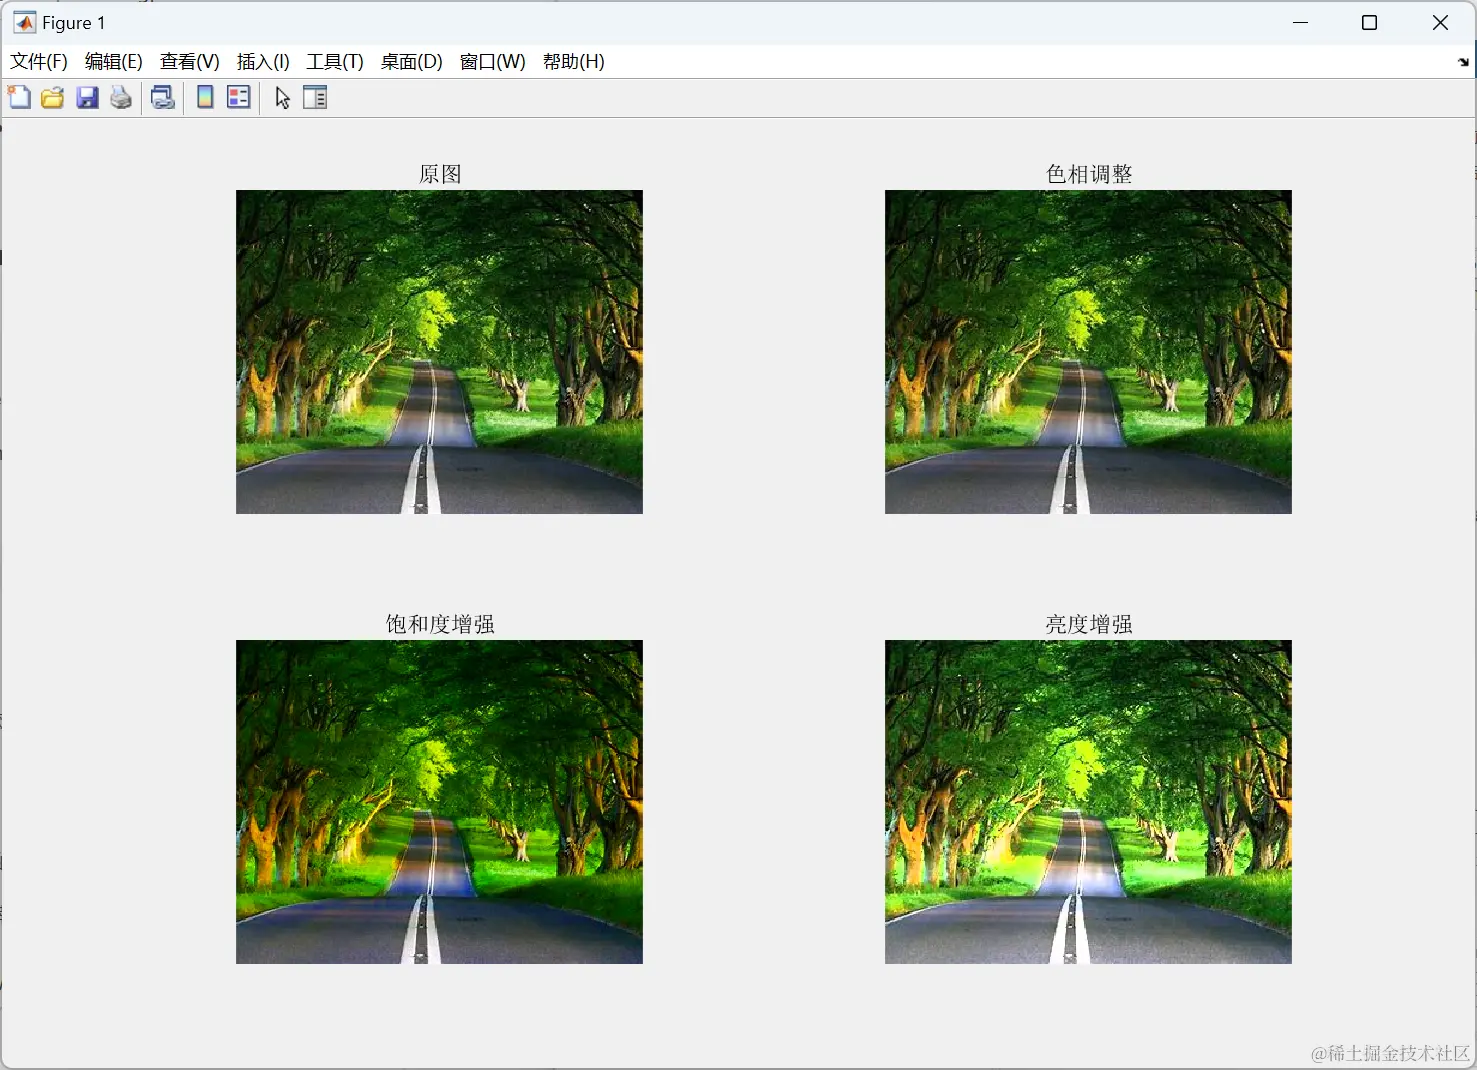1477x1070 pixels.
Task: Click the subplot title 色相调整
Action: click(1089, 174)
